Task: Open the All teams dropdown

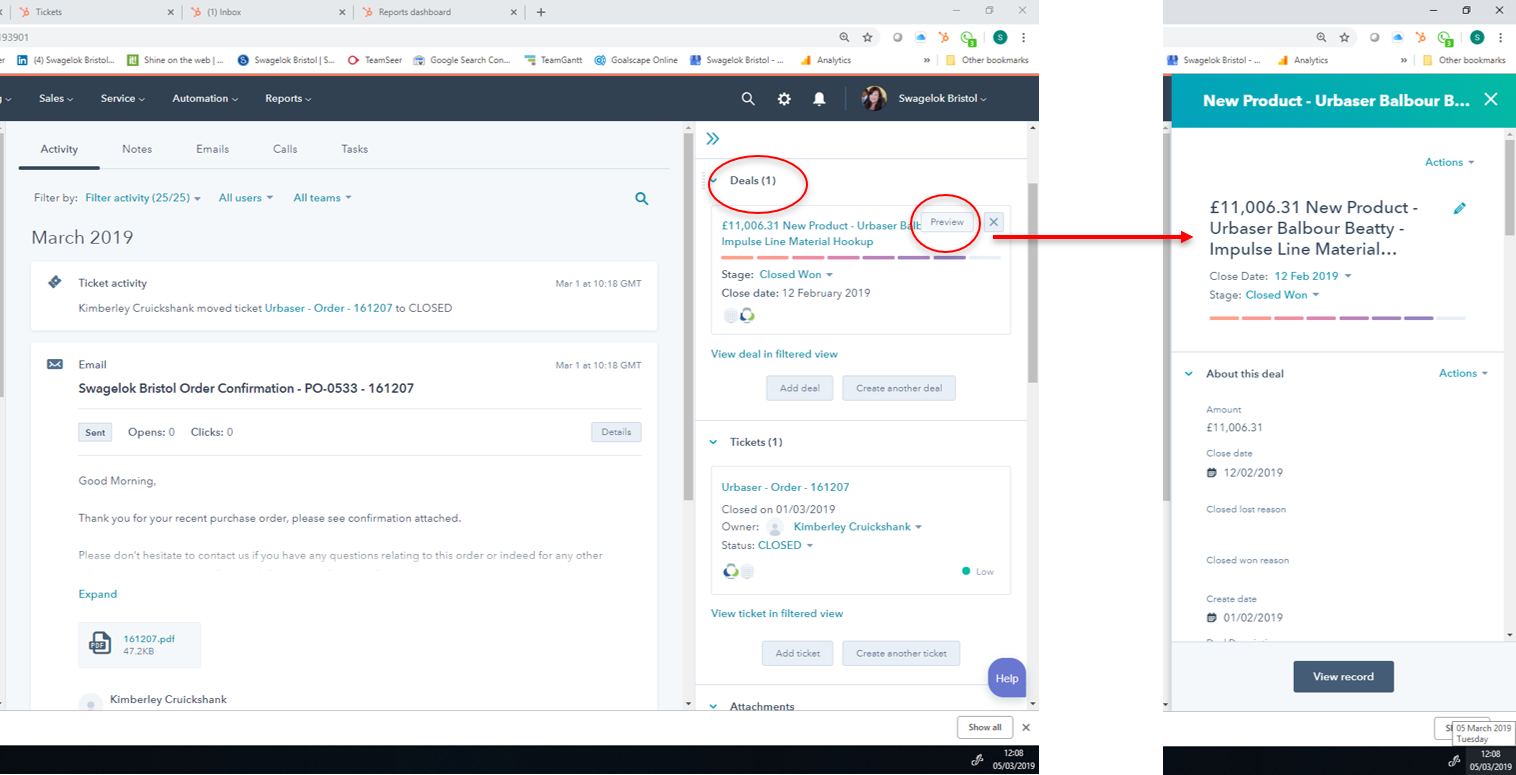Action: point(322,198)
